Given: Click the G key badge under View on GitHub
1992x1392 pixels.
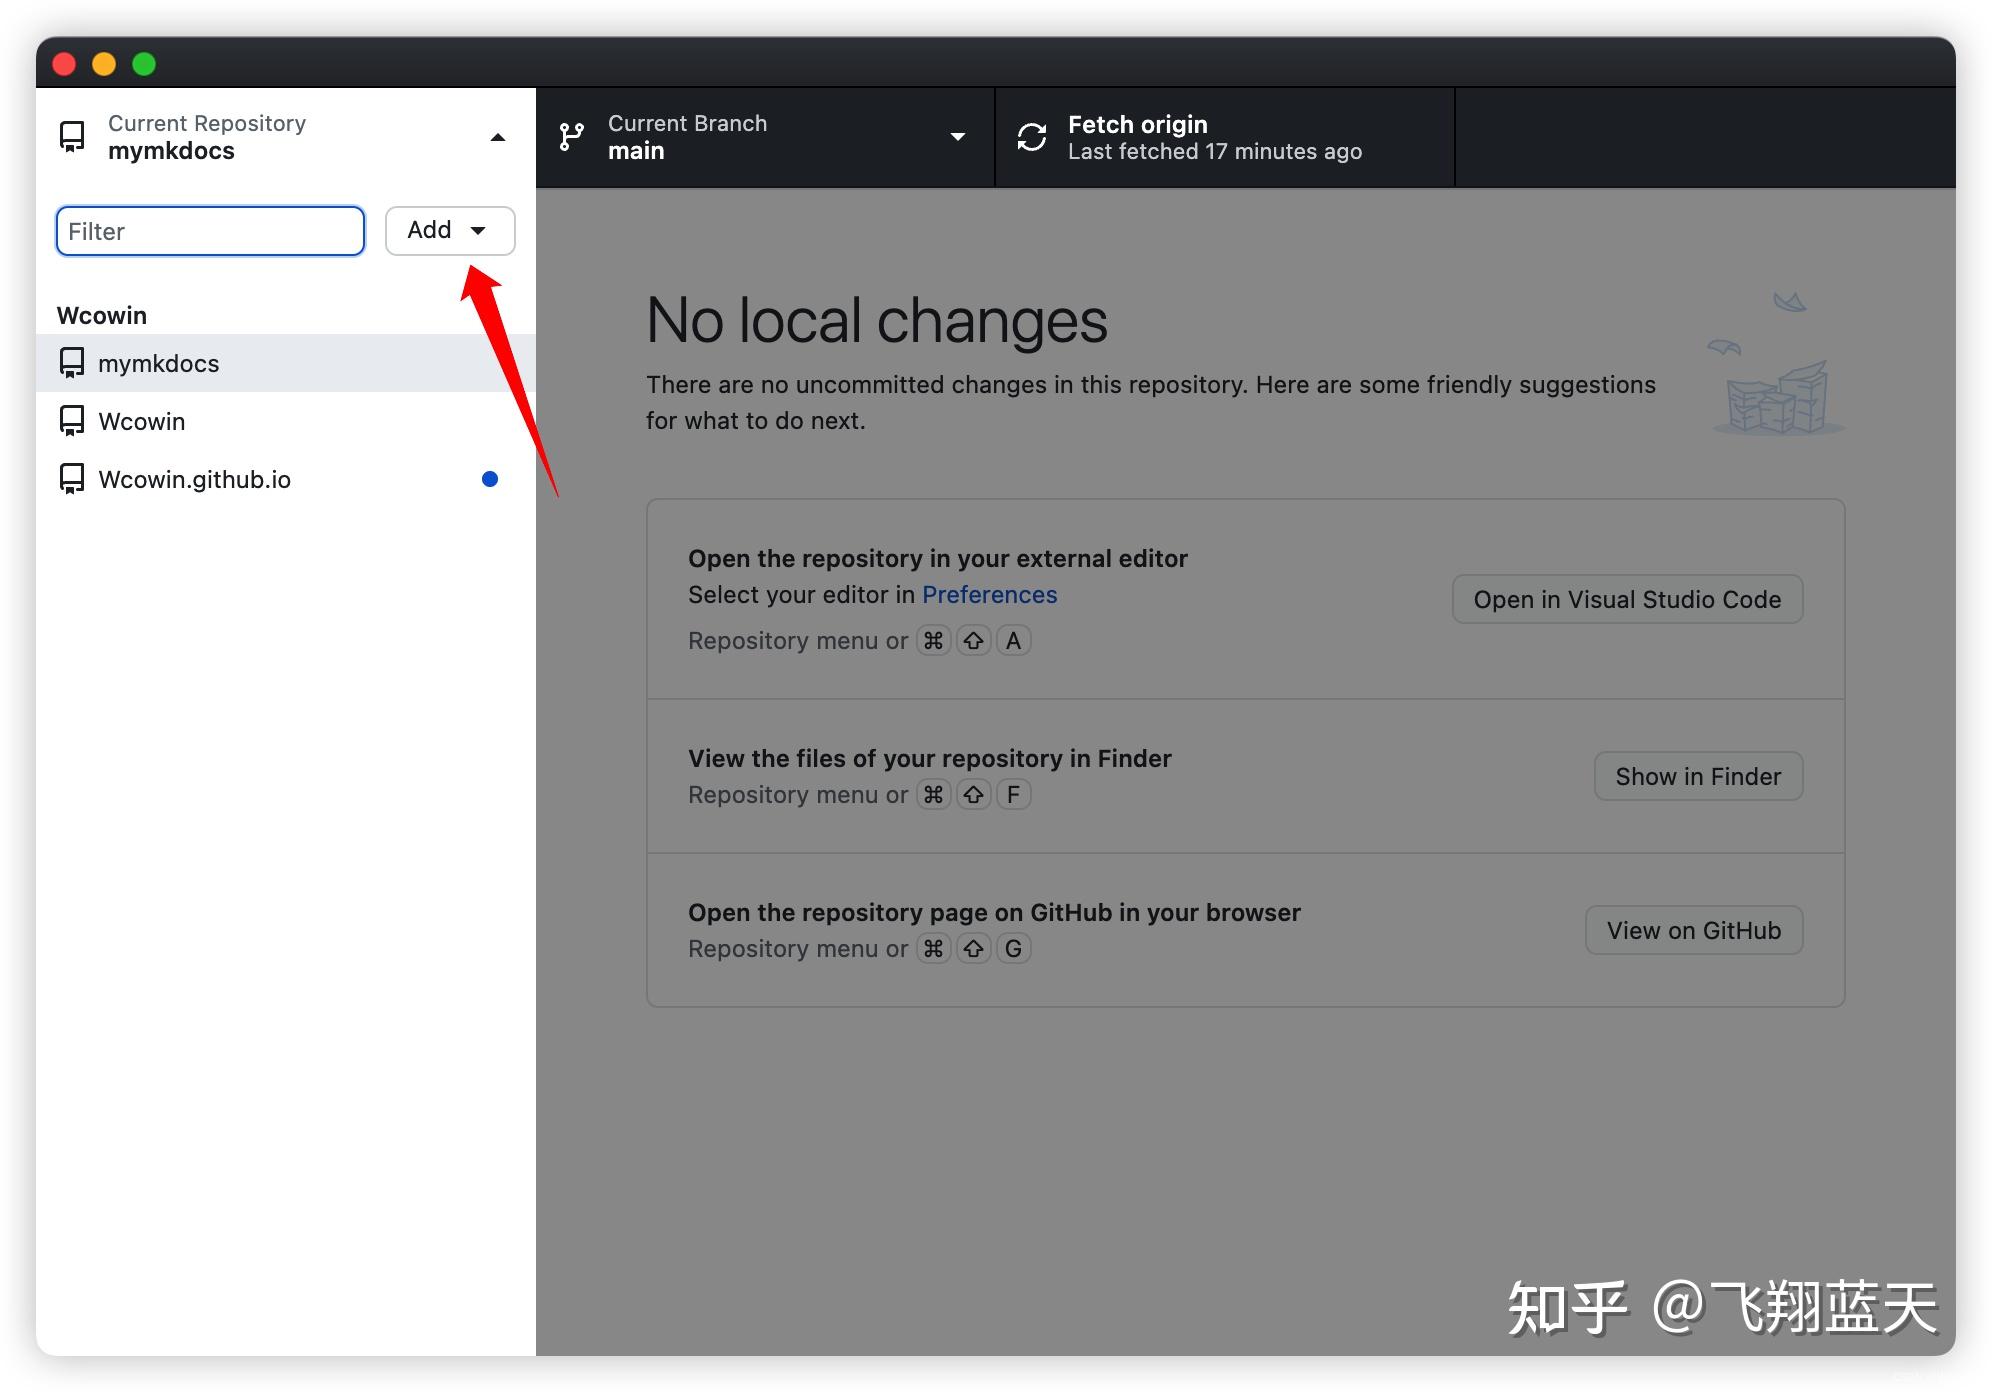Looking at the screenshot, I should (x=1013, y=948).
